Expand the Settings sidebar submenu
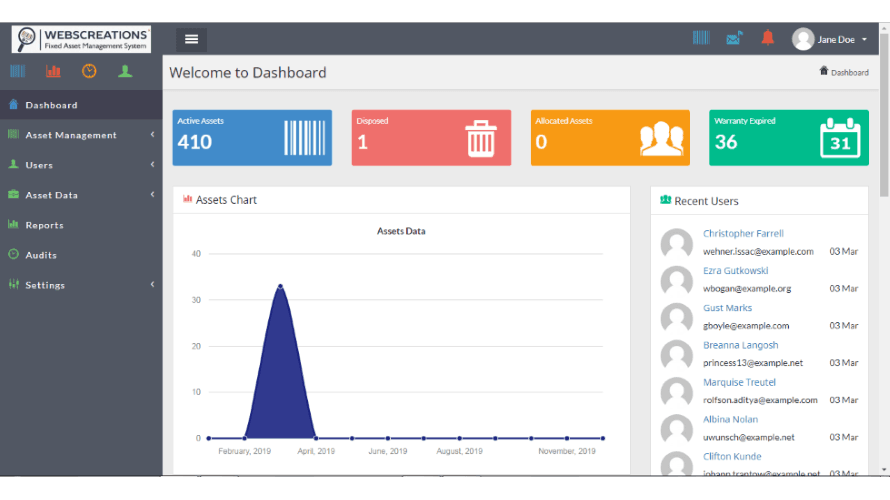The width and height of the screenshot is (890, 500). click(x=80, y=285)
